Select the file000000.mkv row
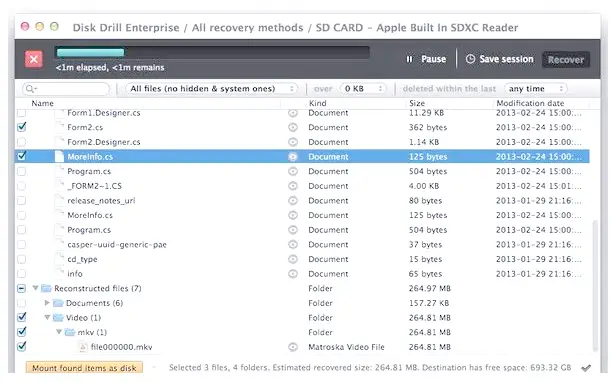 click(302, 347)
